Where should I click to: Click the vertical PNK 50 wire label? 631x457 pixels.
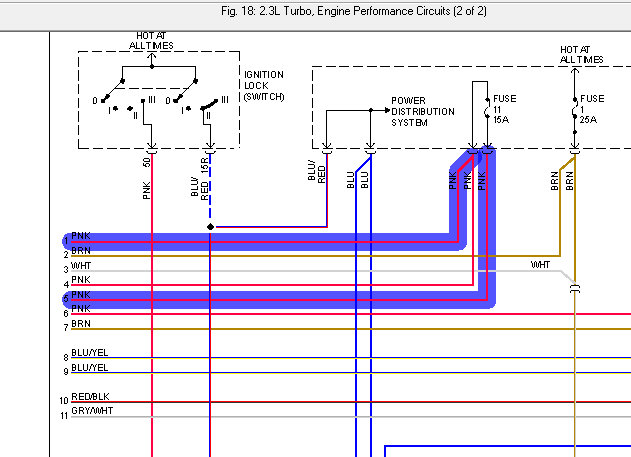[147, 188]
